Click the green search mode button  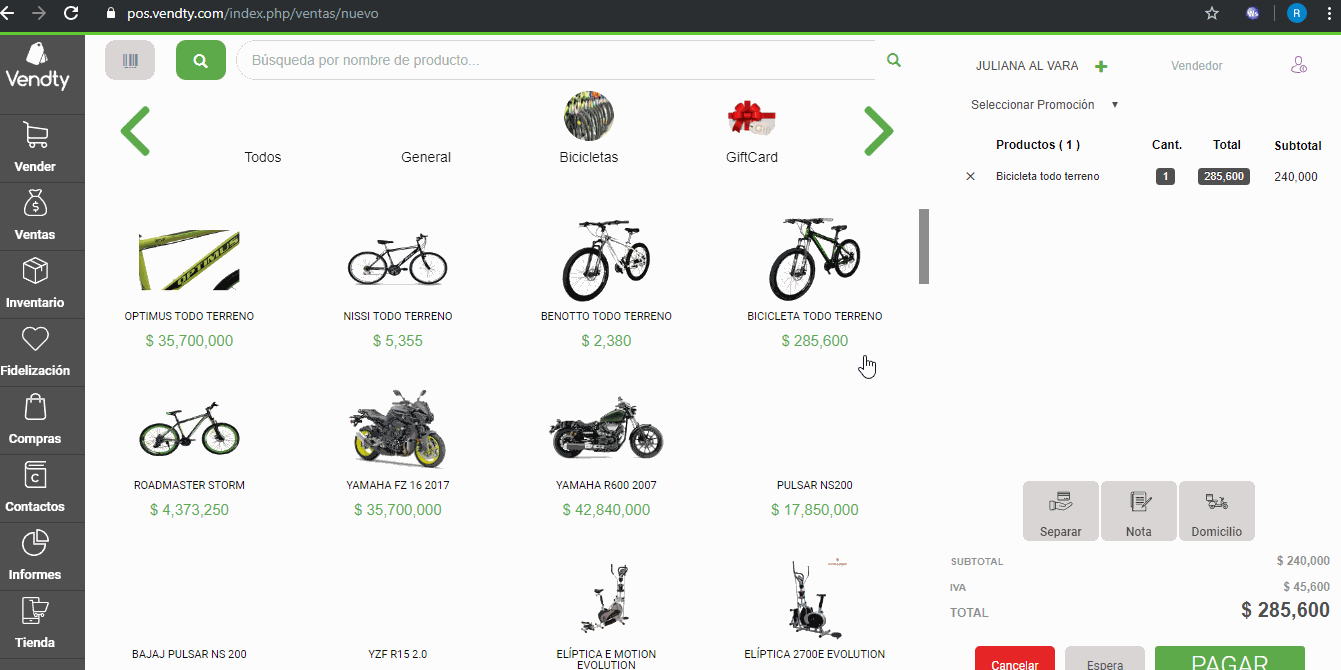pos(201,61)
